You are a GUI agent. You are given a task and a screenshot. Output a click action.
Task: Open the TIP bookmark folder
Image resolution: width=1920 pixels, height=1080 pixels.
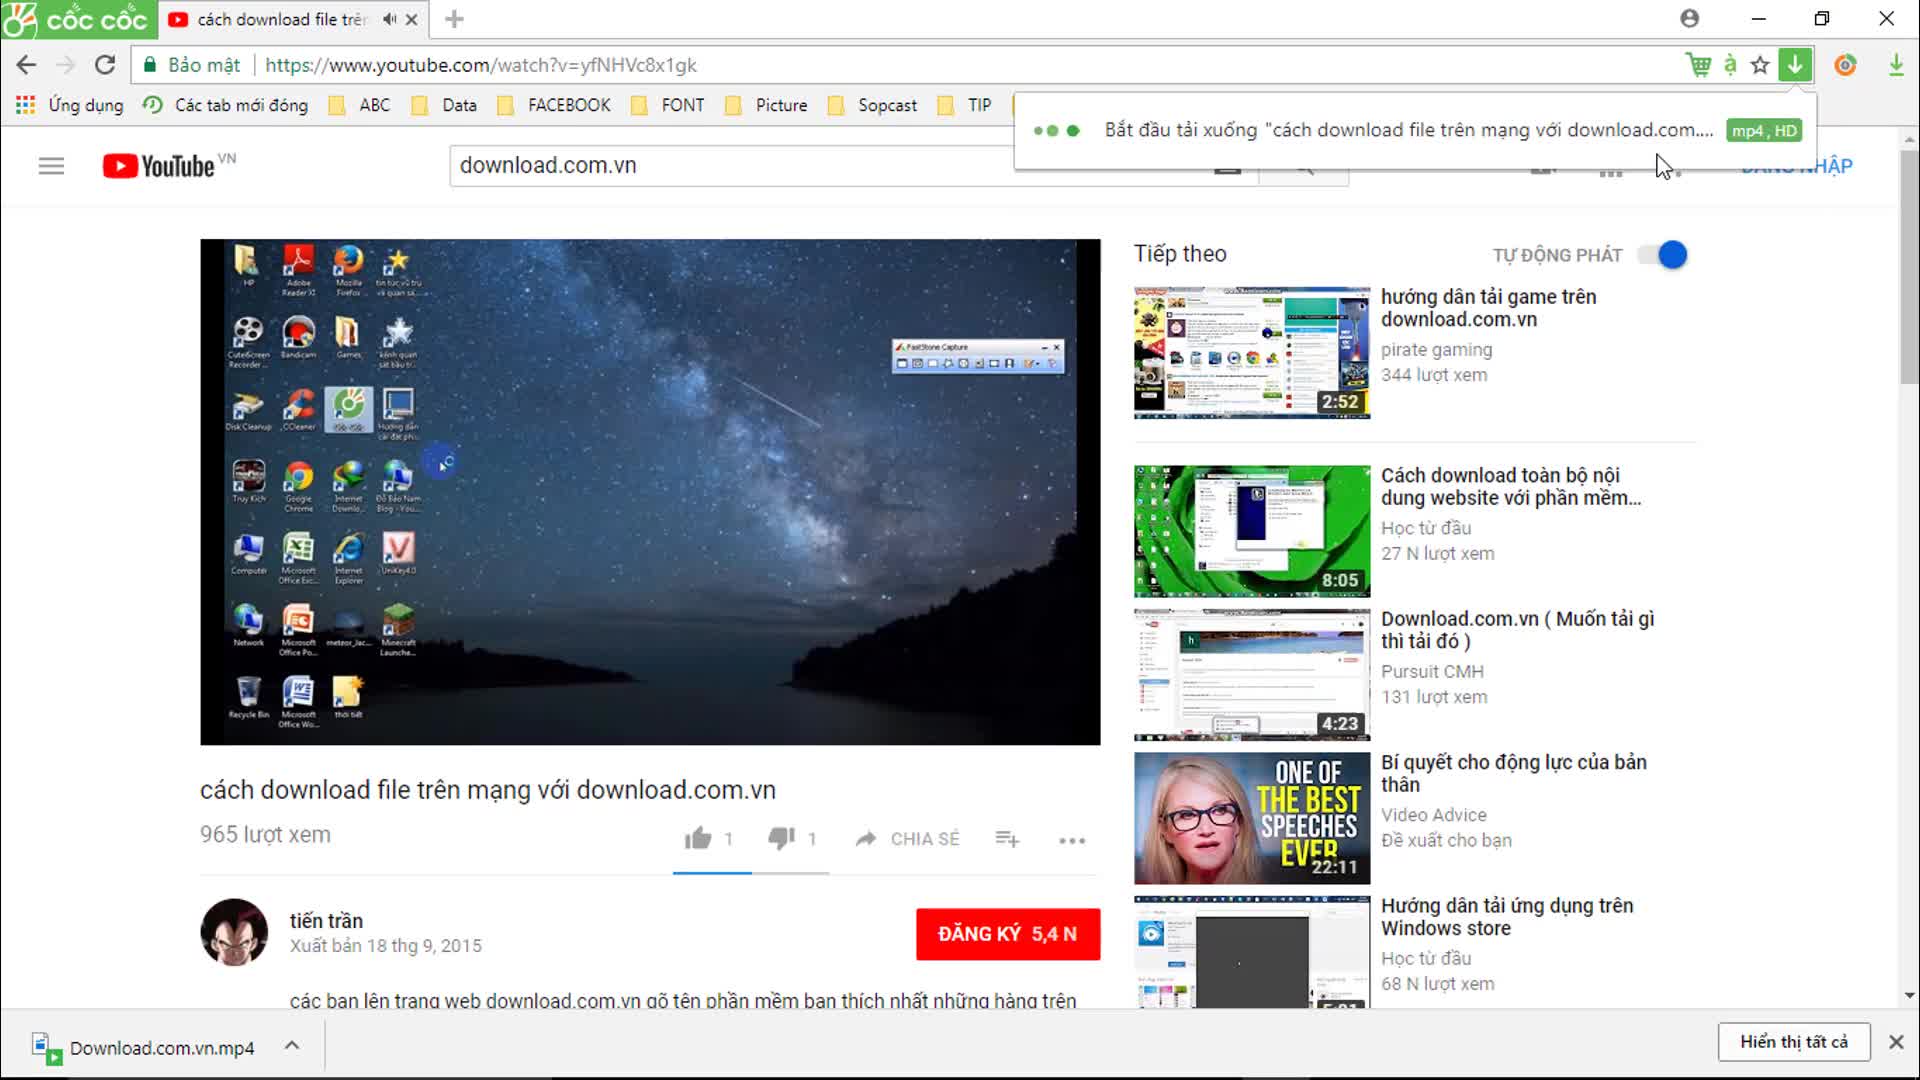pos(965,105)
